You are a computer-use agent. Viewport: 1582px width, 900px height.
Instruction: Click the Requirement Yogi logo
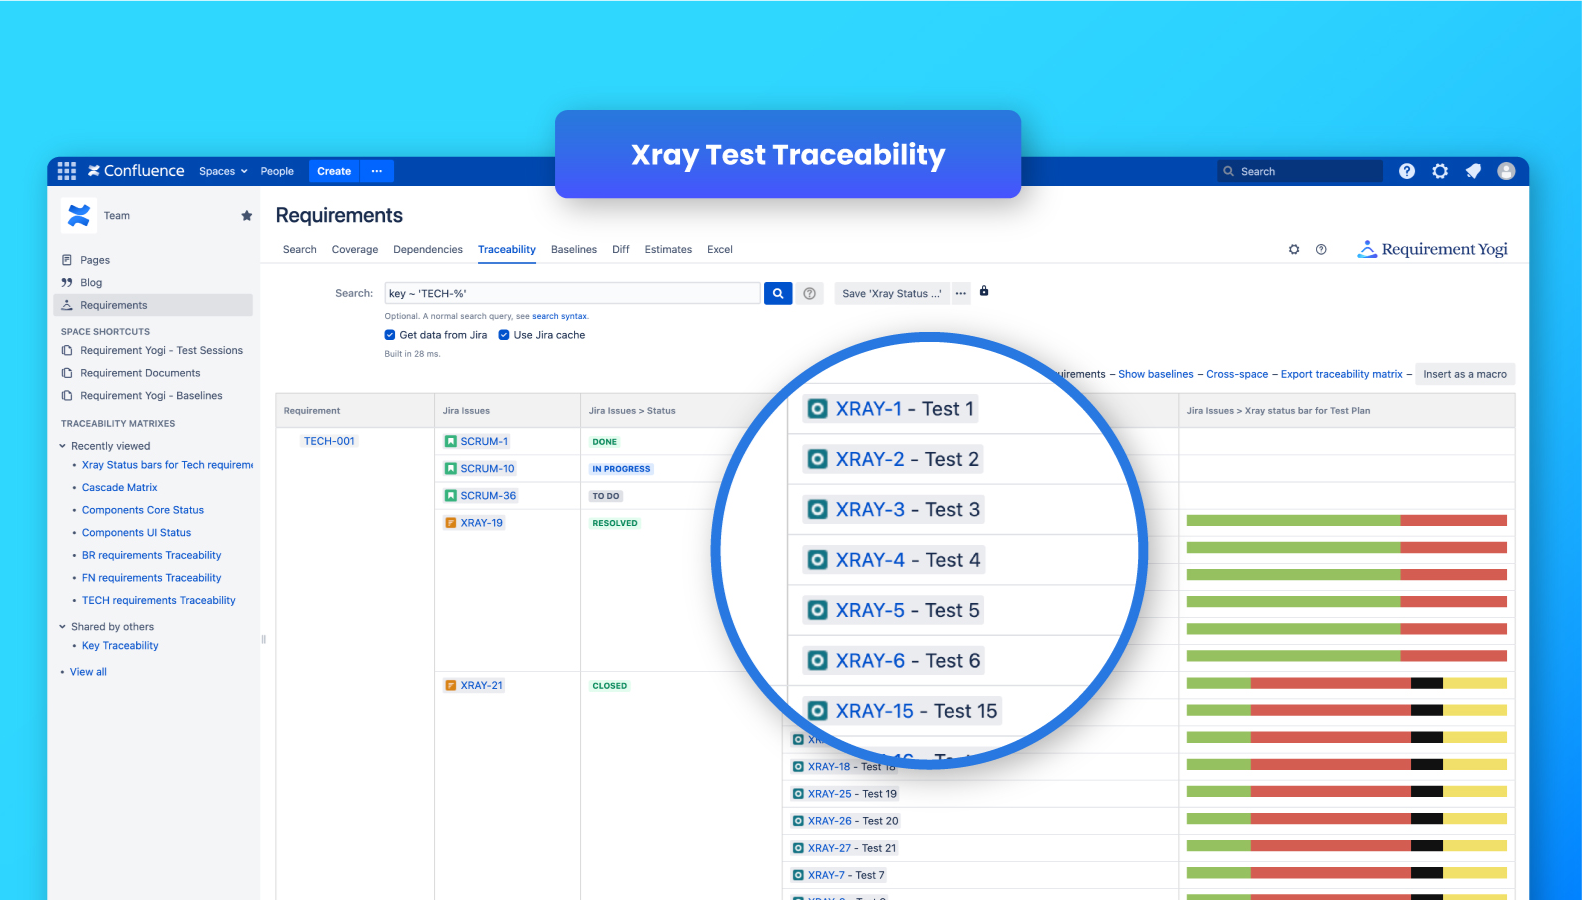coord(1432,249)
